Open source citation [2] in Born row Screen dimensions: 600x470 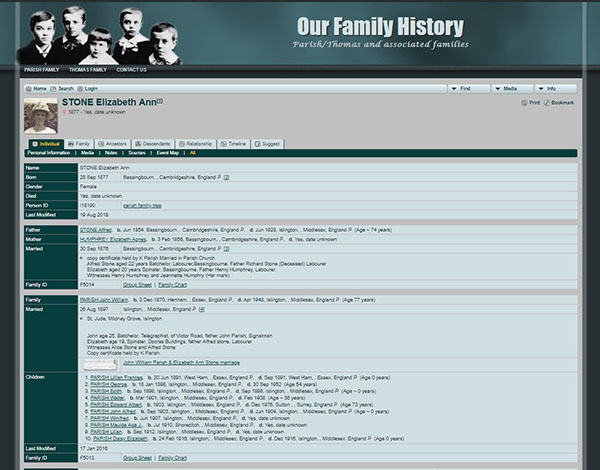(x=227, y=178)
